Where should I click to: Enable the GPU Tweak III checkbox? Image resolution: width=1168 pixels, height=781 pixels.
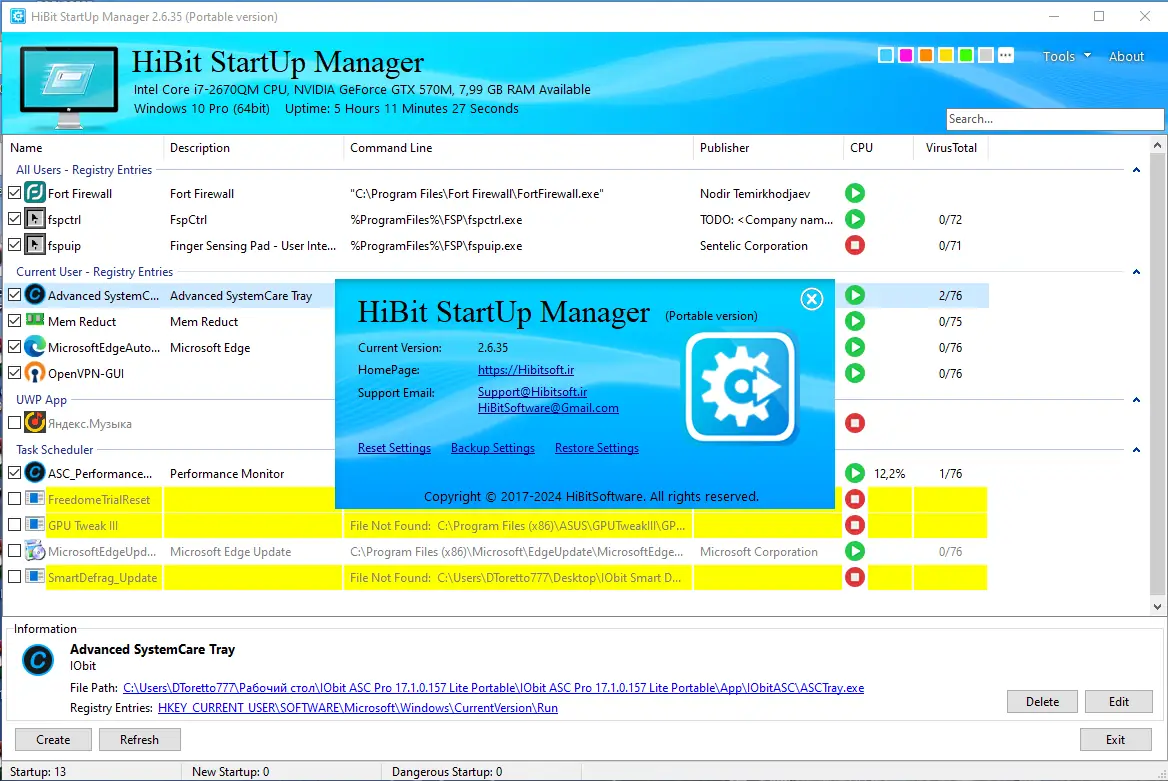click(x=14, y=525)
